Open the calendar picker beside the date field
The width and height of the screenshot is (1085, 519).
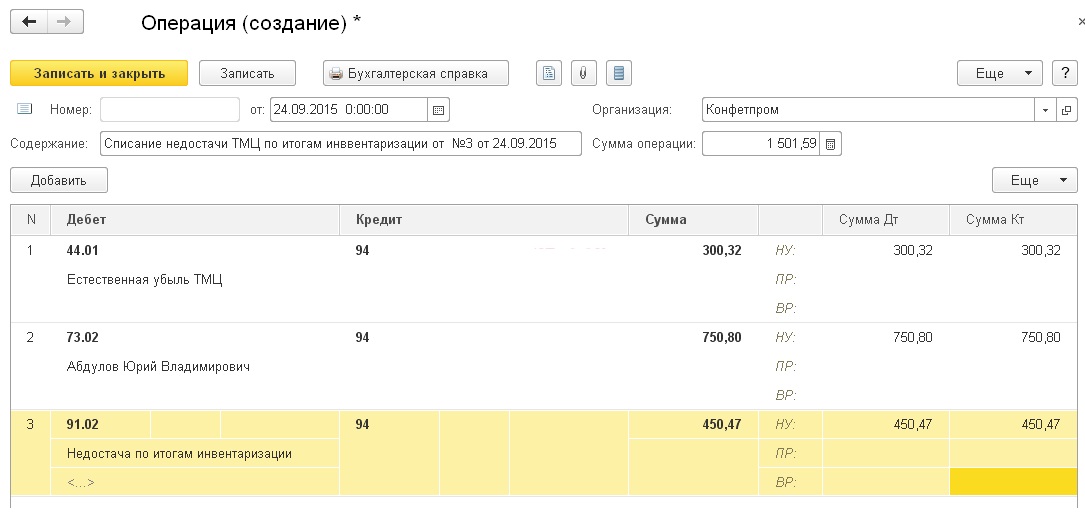coord(439,109)
